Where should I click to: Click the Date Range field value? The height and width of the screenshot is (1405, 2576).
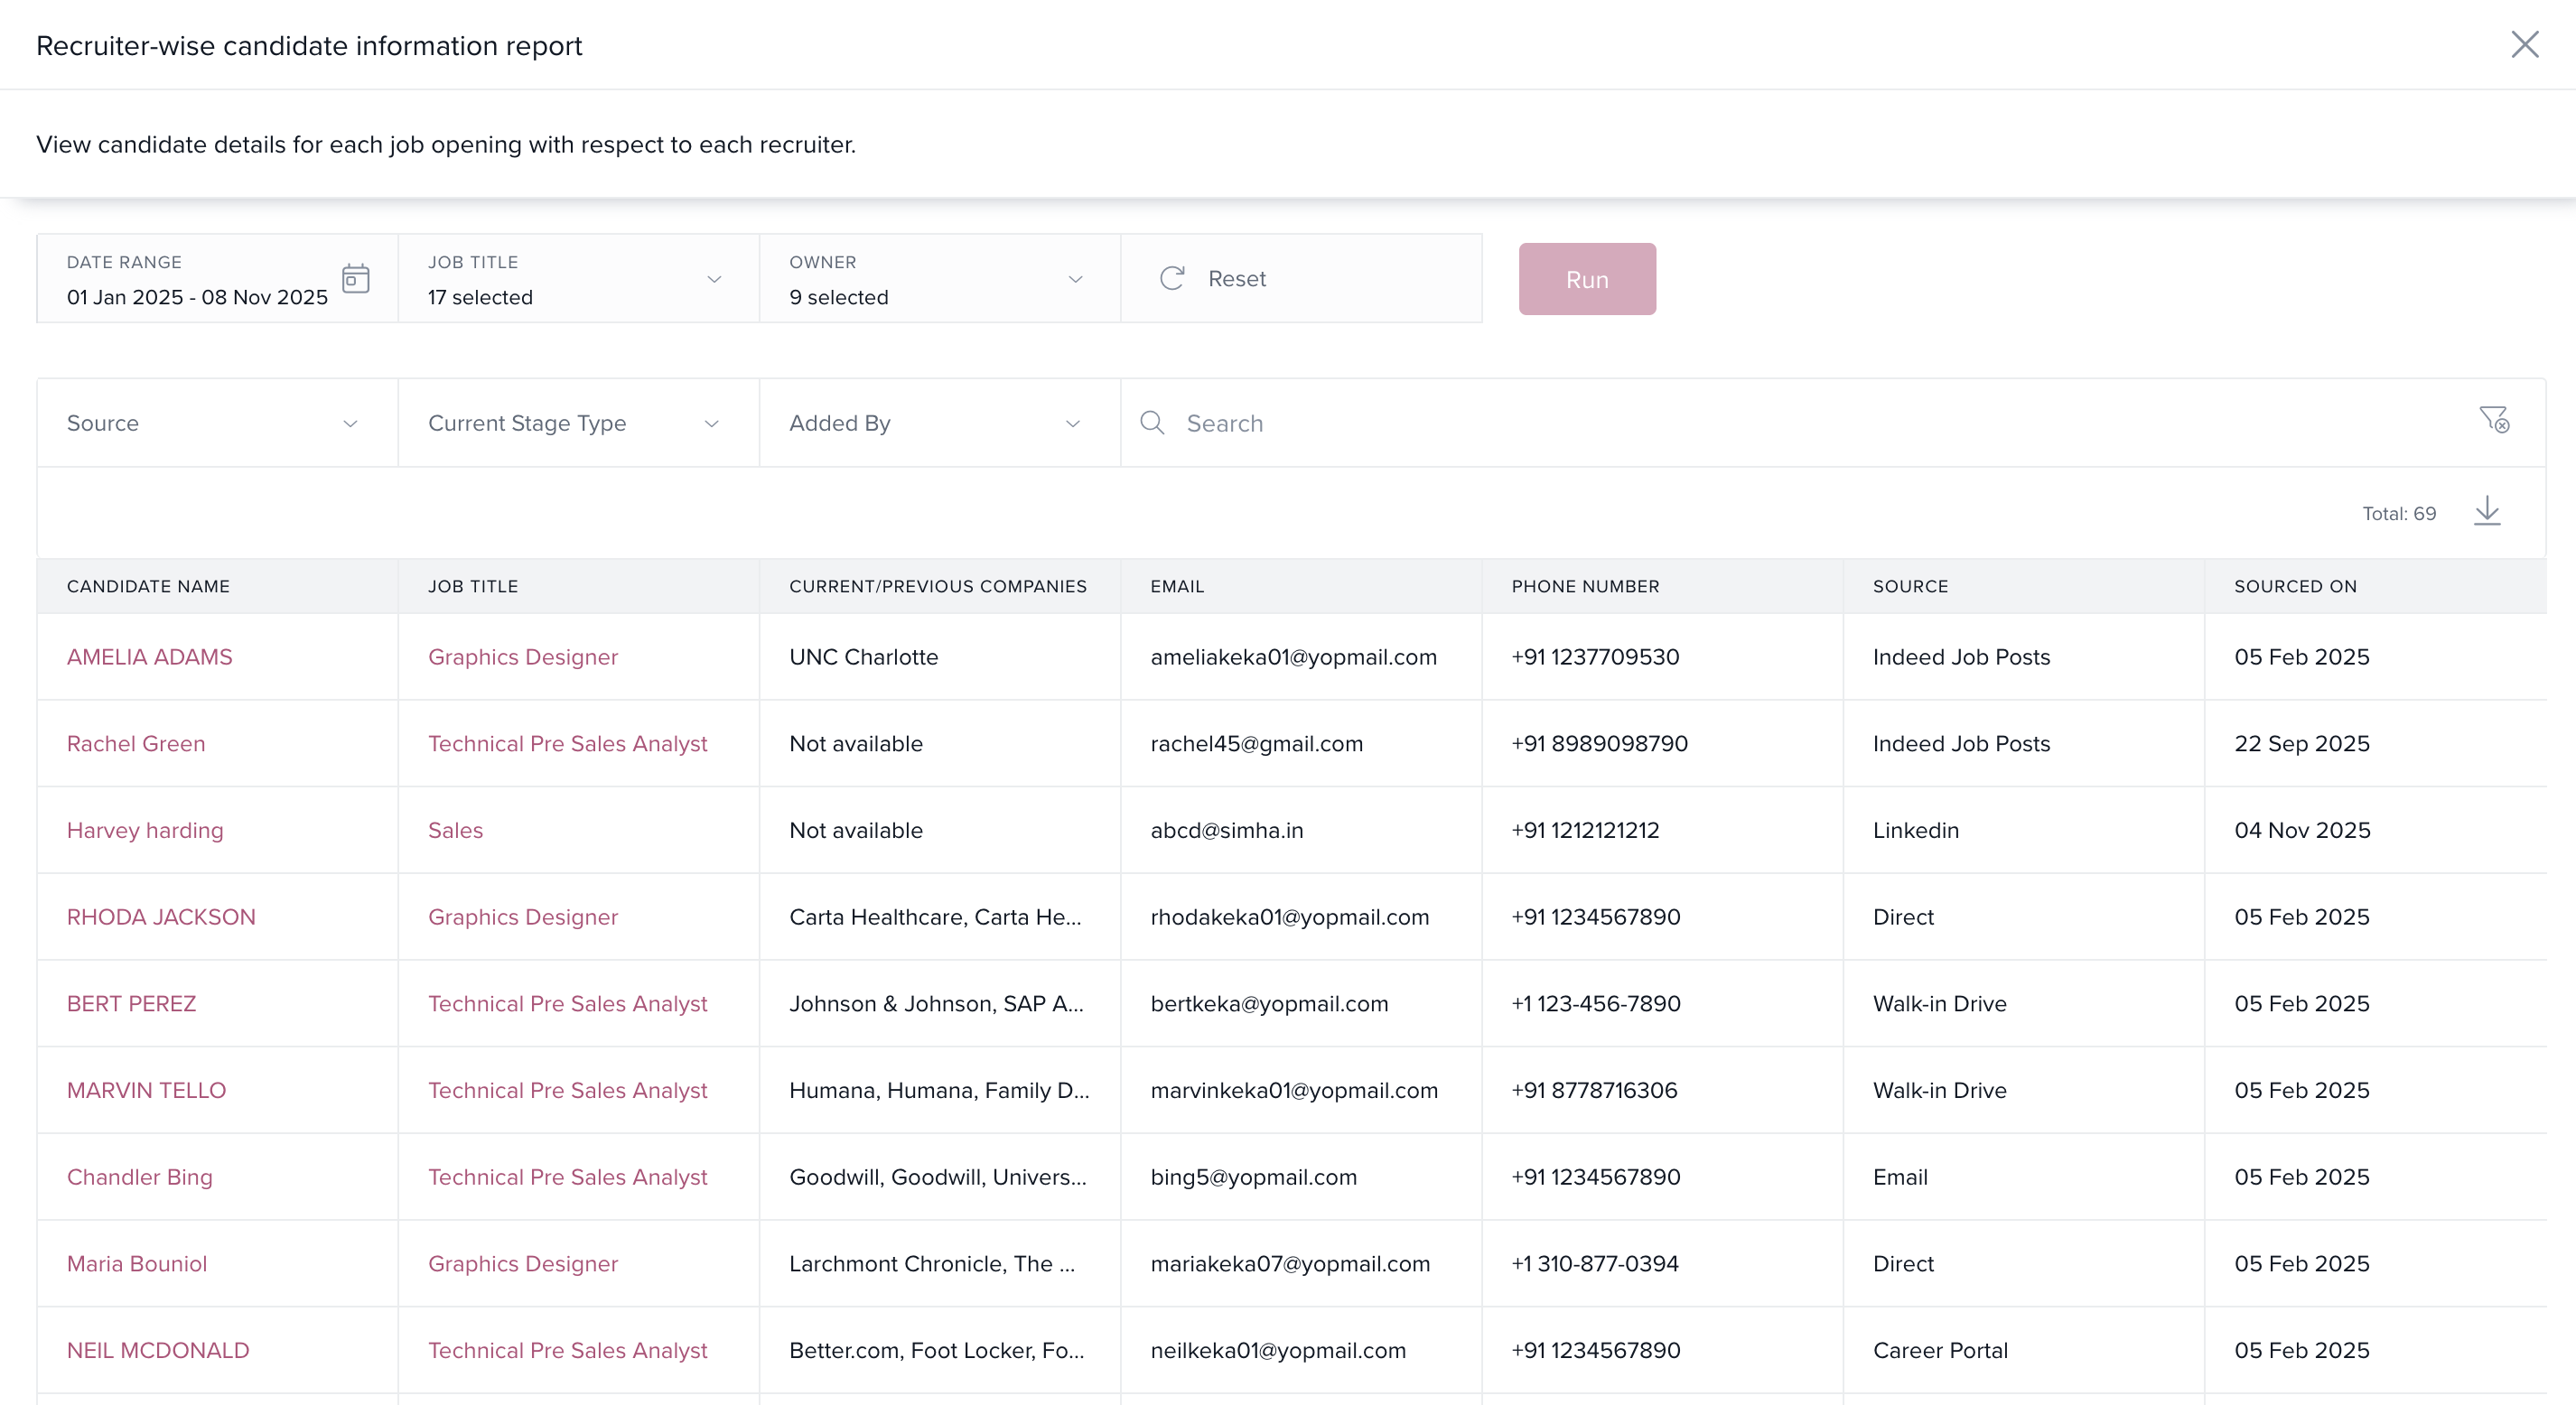197,297
